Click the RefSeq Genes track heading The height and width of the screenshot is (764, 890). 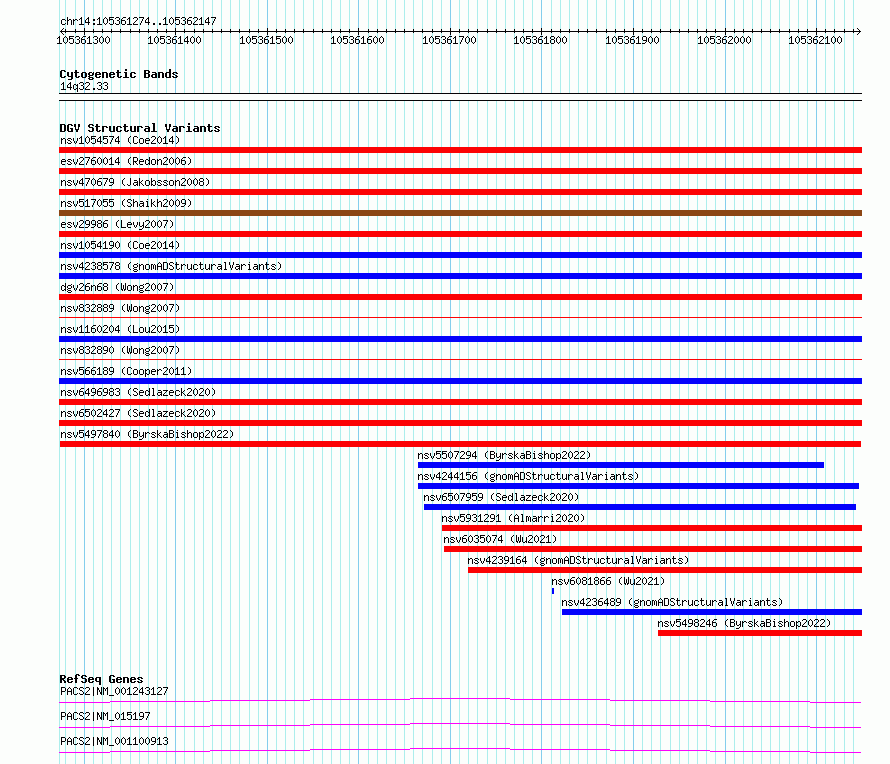[101, 679]
